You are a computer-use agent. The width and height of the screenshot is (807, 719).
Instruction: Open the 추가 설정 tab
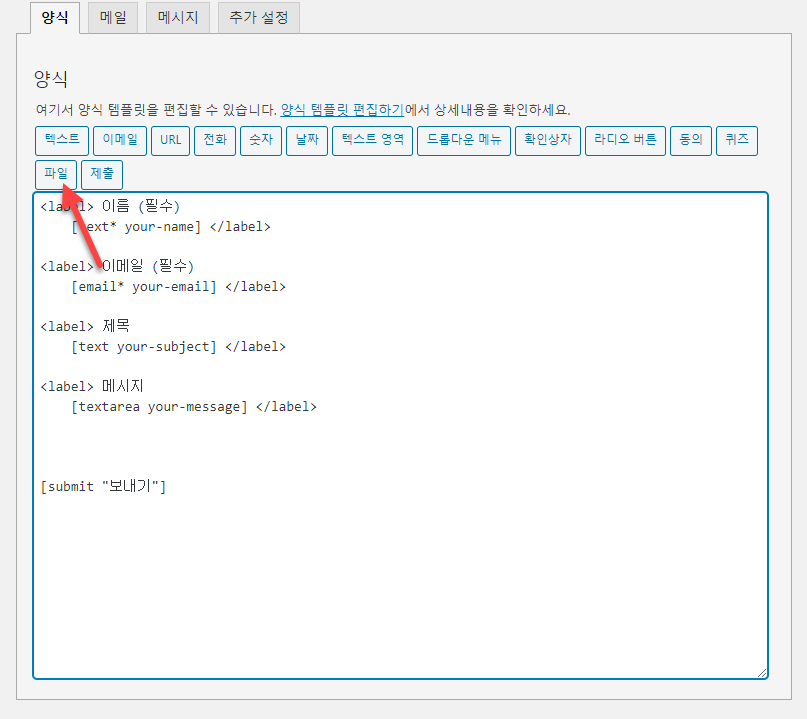258,18
